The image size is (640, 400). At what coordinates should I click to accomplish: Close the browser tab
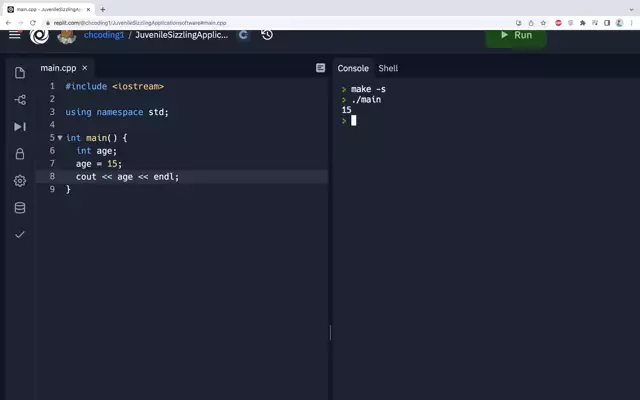click(88, 9)
